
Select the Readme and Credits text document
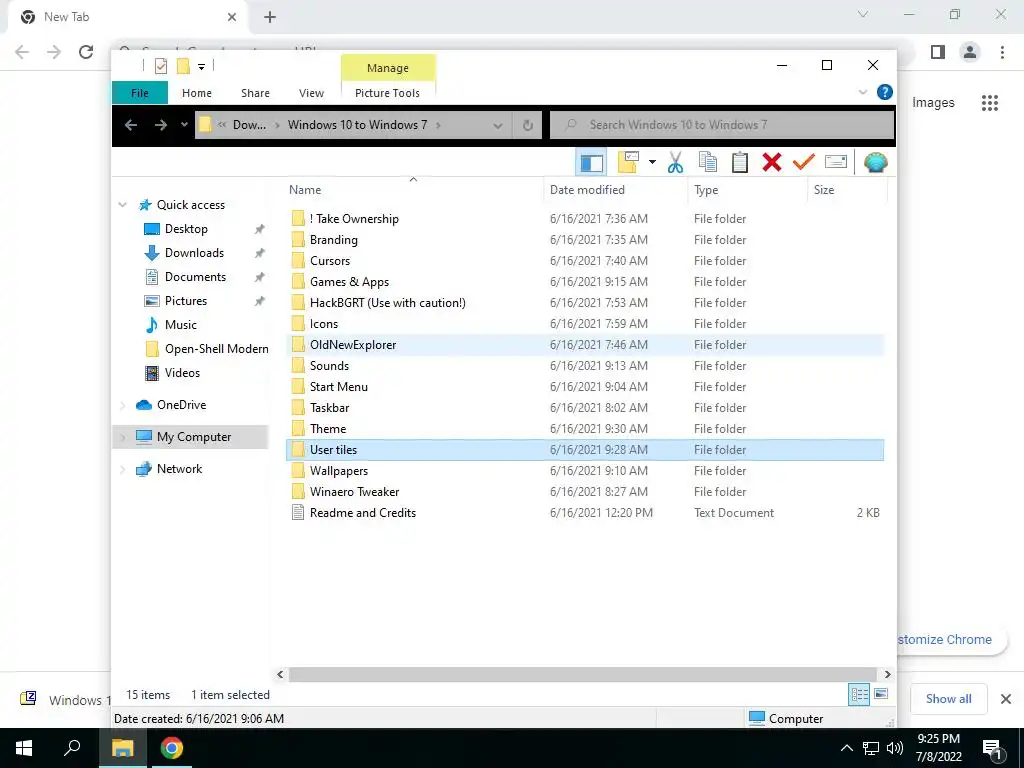click(x=584, y=513)
